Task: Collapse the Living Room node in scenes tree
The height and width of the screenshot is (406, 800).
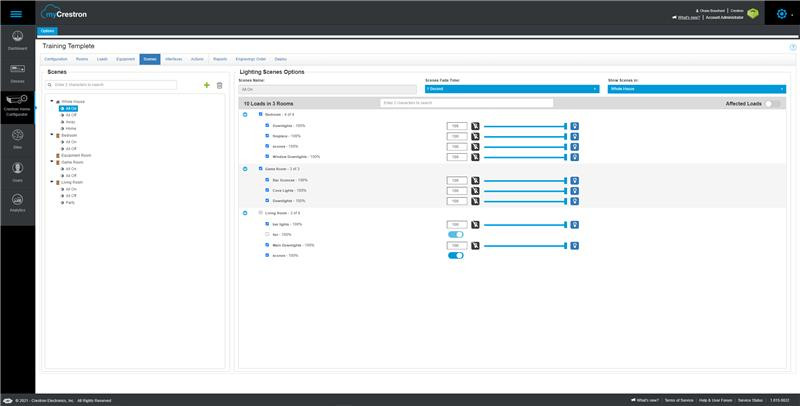Action: (52, 182)
